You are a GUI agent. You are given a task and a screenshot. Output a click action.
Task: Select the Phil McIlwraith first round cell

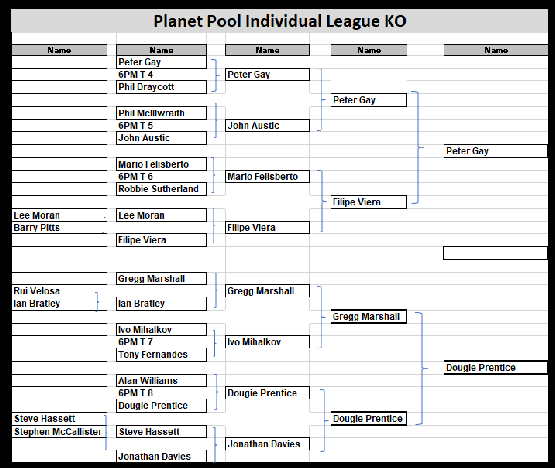[161, 113]
